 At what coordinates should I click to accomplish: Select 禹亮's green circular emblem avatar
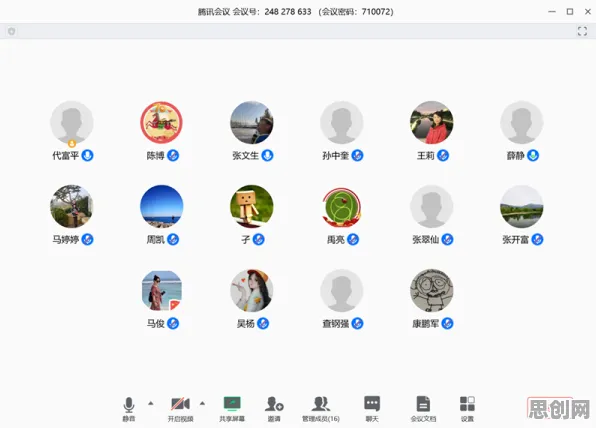click(x=342, y=206)
